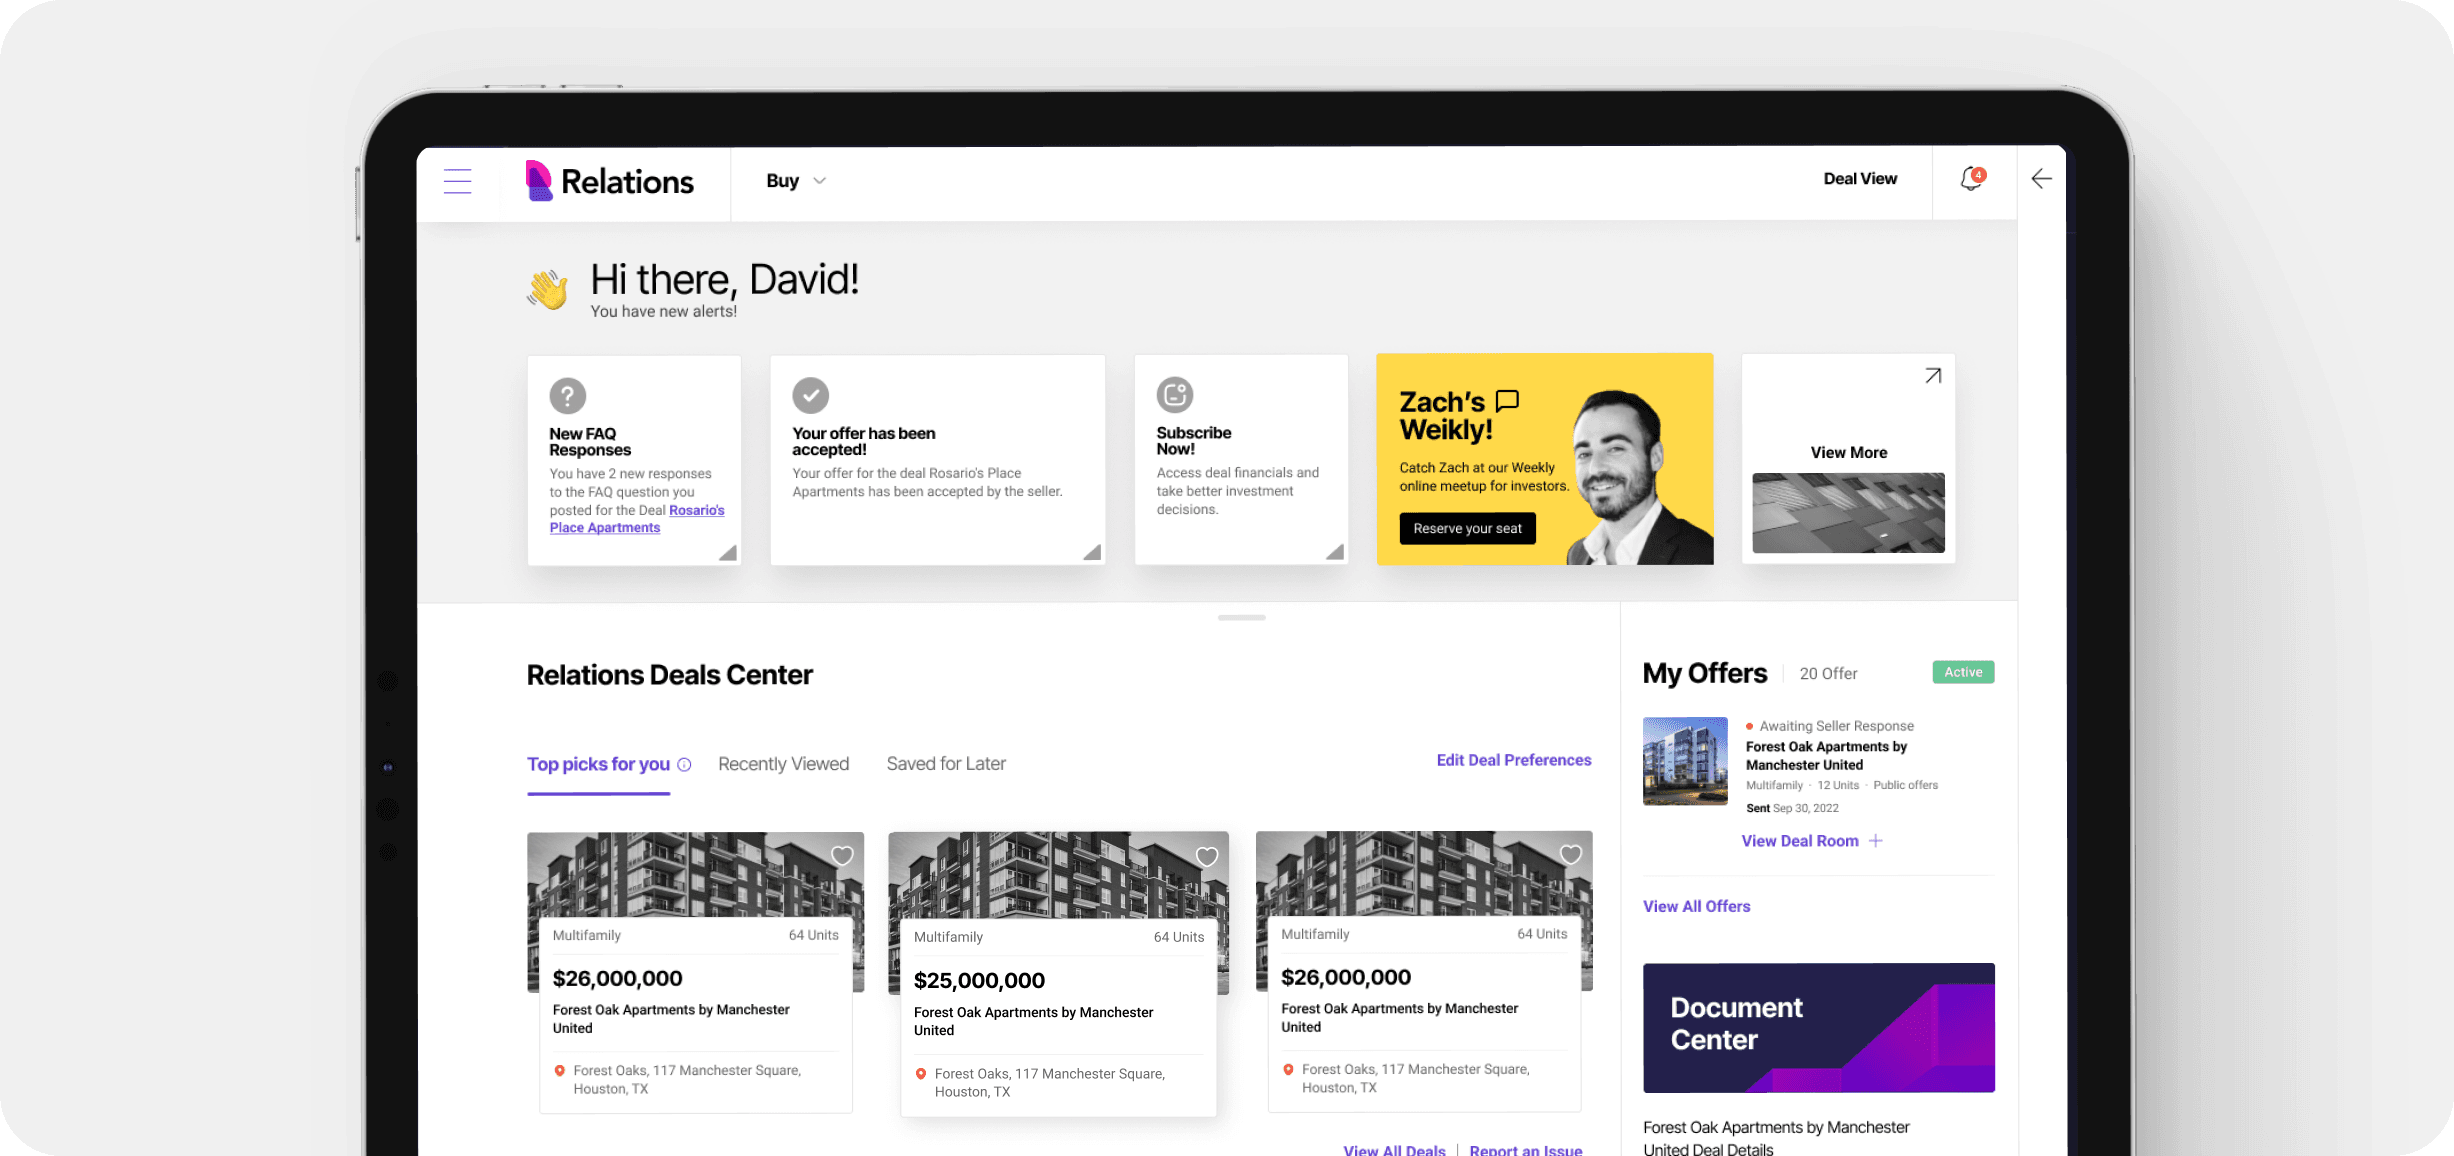Click the chat bubble icon on Zach's Weikly
Viewport: 2454px width, 1156px height.
point(1507,401)
